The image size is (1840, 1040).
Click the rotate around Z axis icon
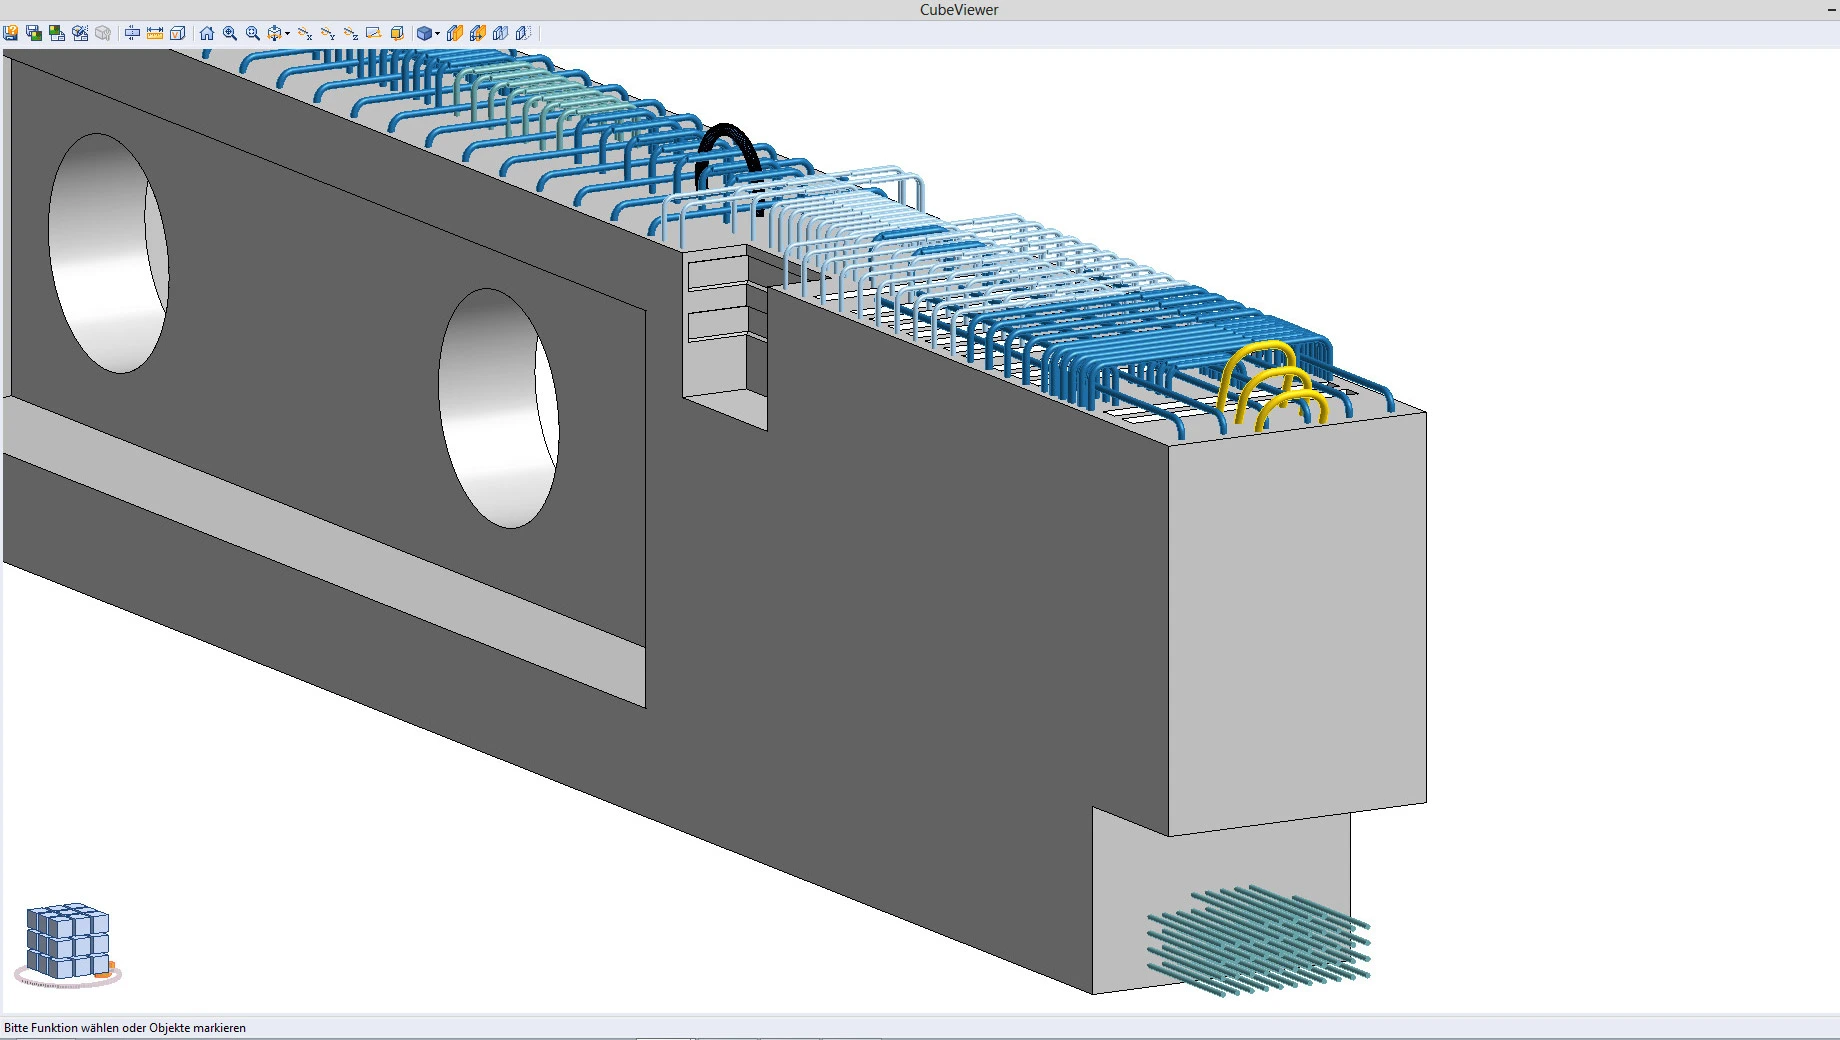(351, 33)
